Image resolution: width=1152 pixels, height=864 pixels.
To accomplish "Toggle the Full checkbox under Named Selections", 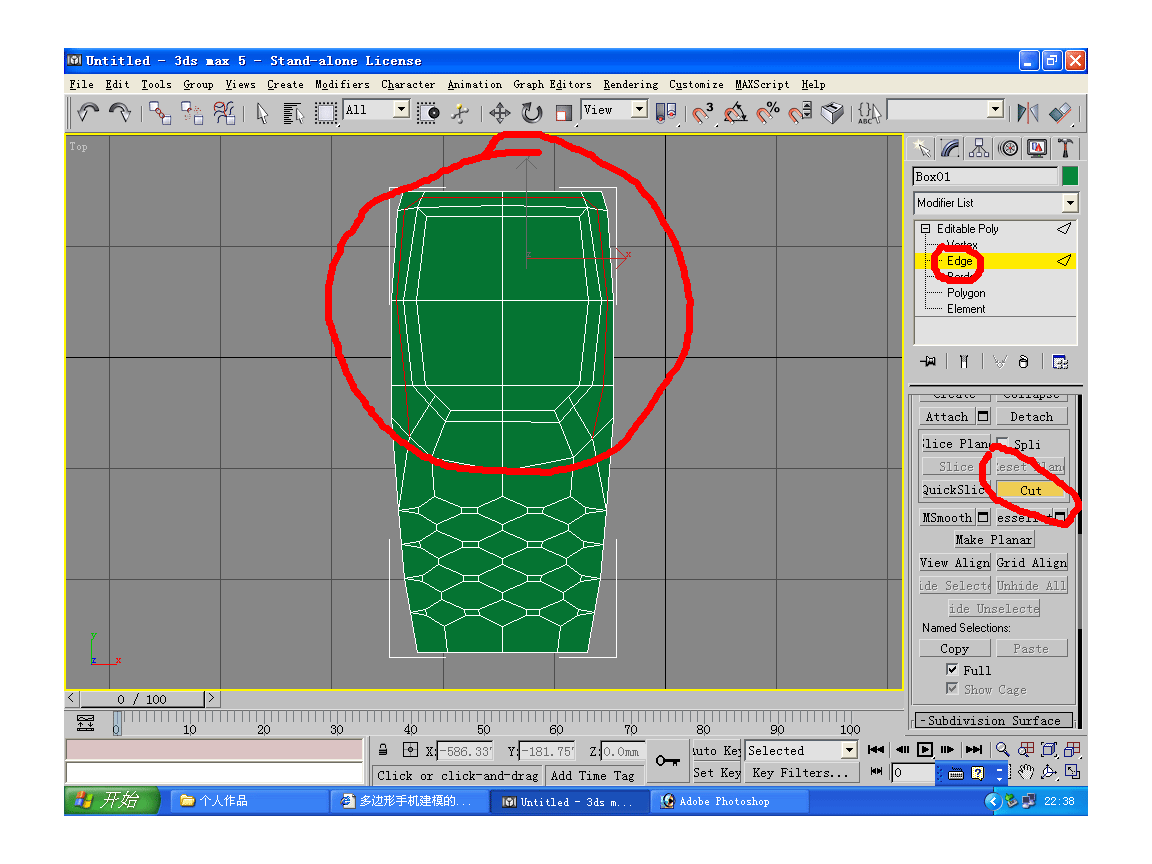I will click(952, 670).
